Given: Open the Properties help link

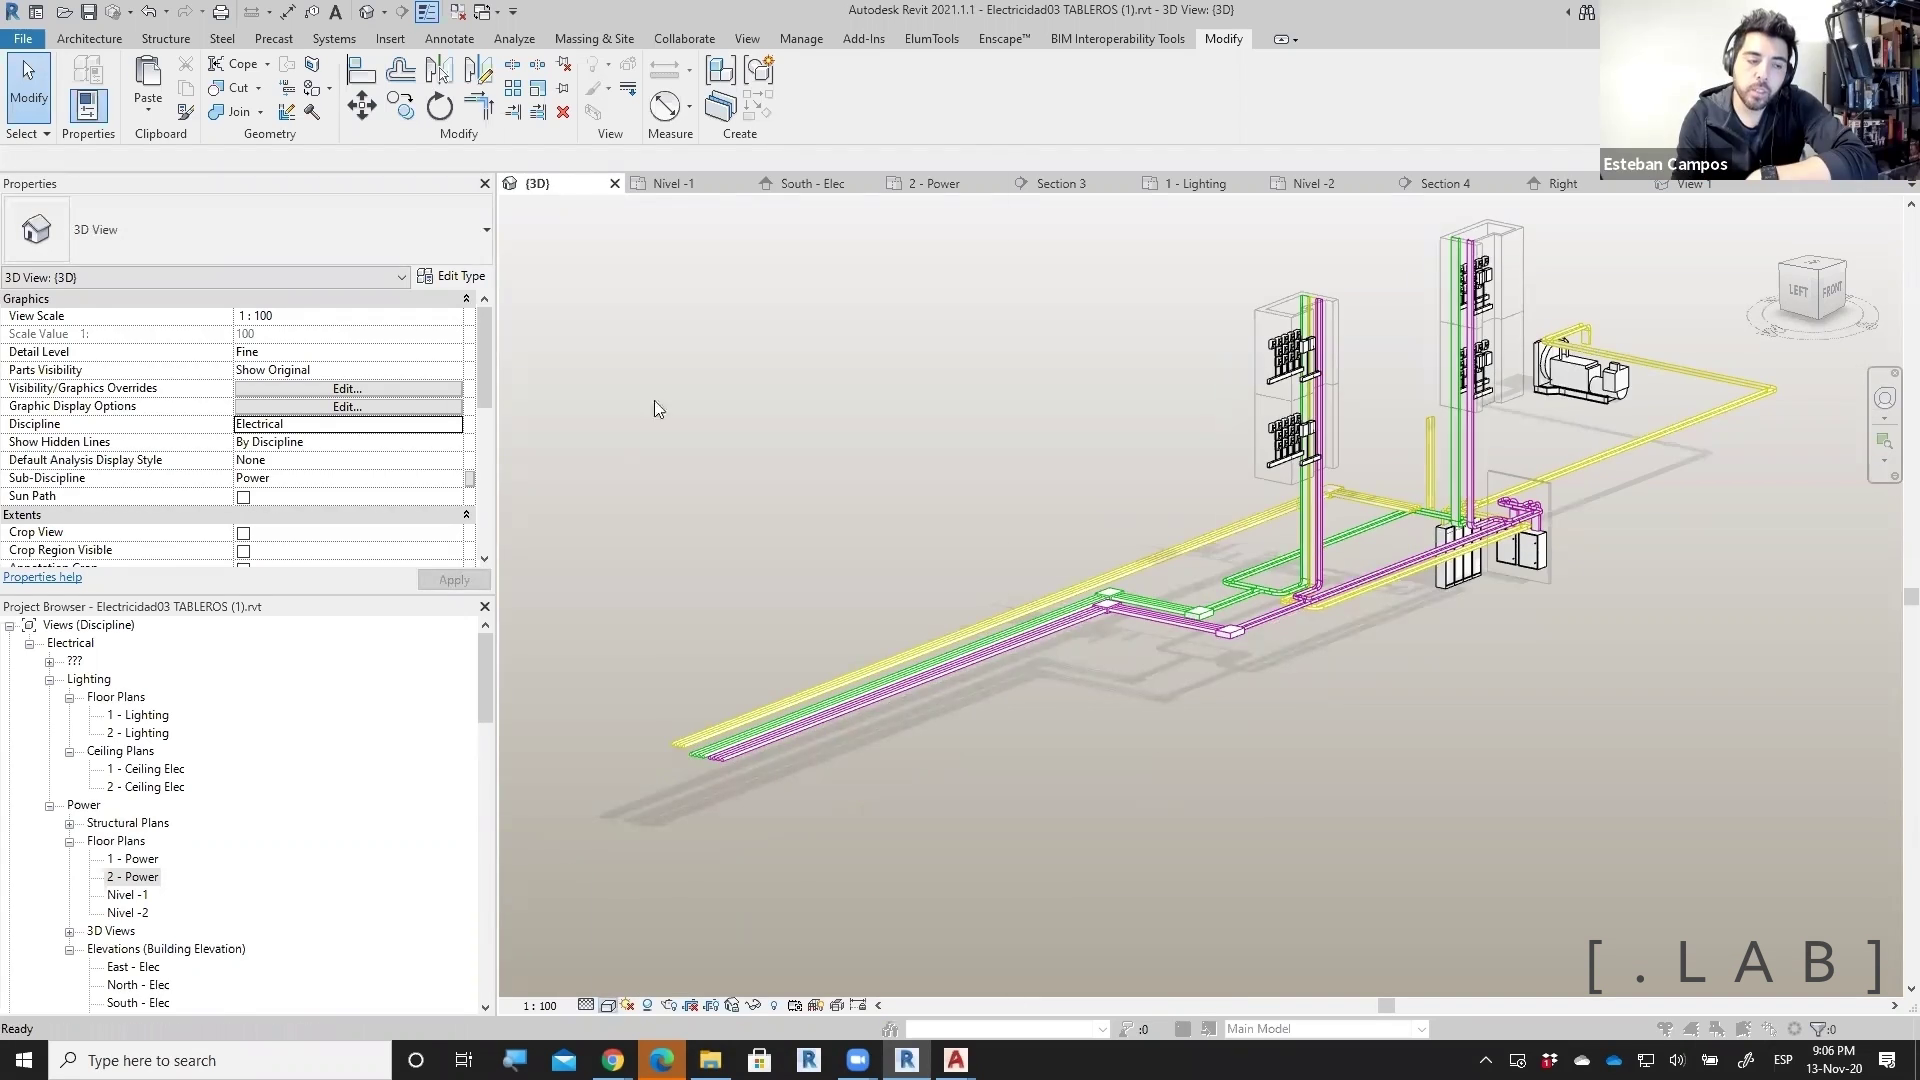Looking at the screenshot, I should (42, 577).
